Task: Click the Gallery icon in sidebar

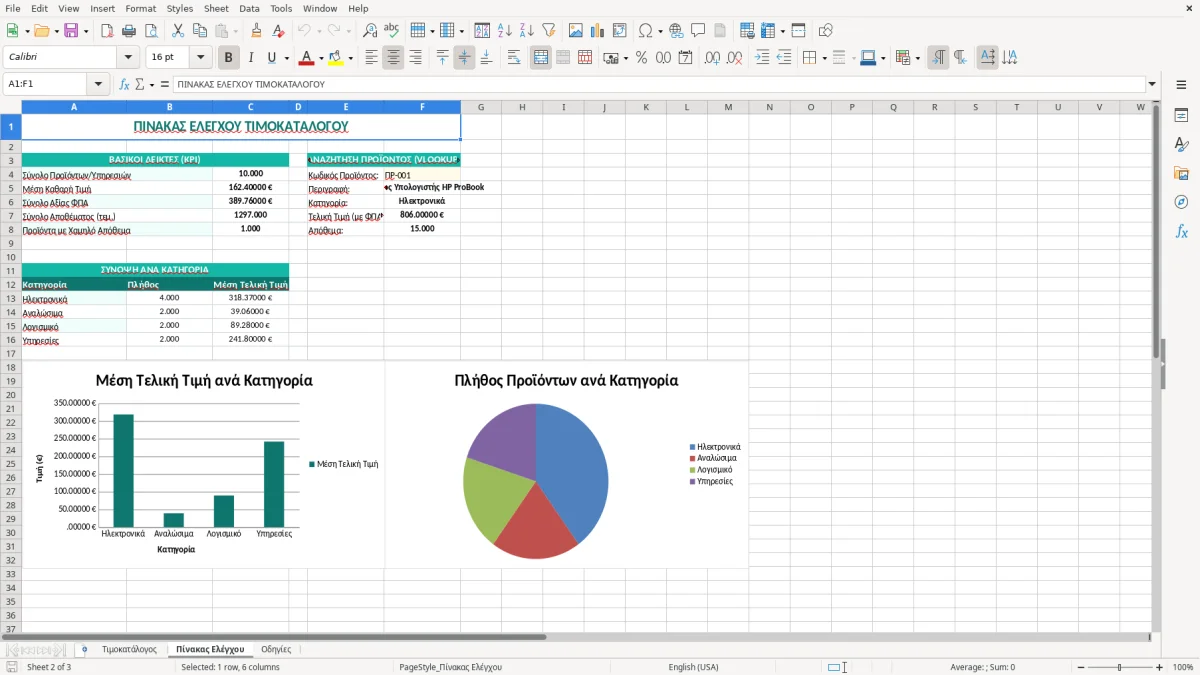Action: pyautogui.click(x=1181, y=173)
